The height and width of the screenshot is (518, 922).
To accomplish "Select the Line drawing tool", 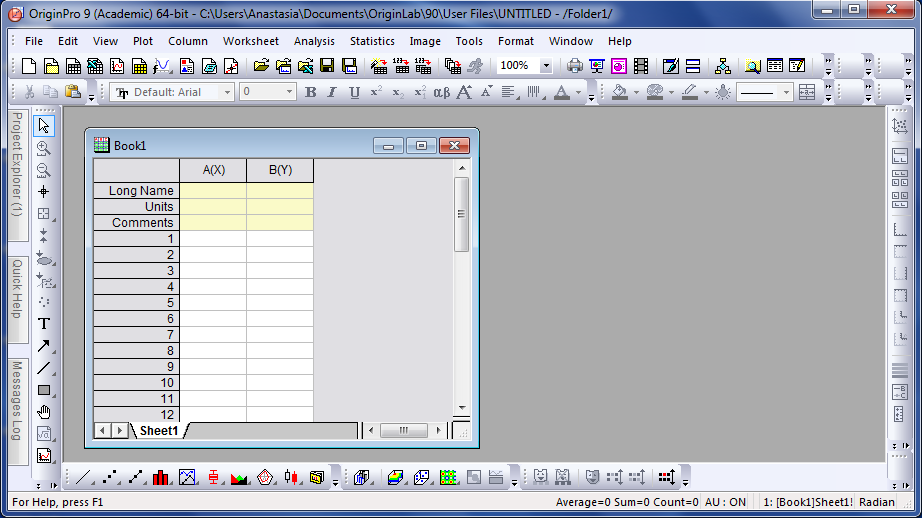I will click(44, 368).
